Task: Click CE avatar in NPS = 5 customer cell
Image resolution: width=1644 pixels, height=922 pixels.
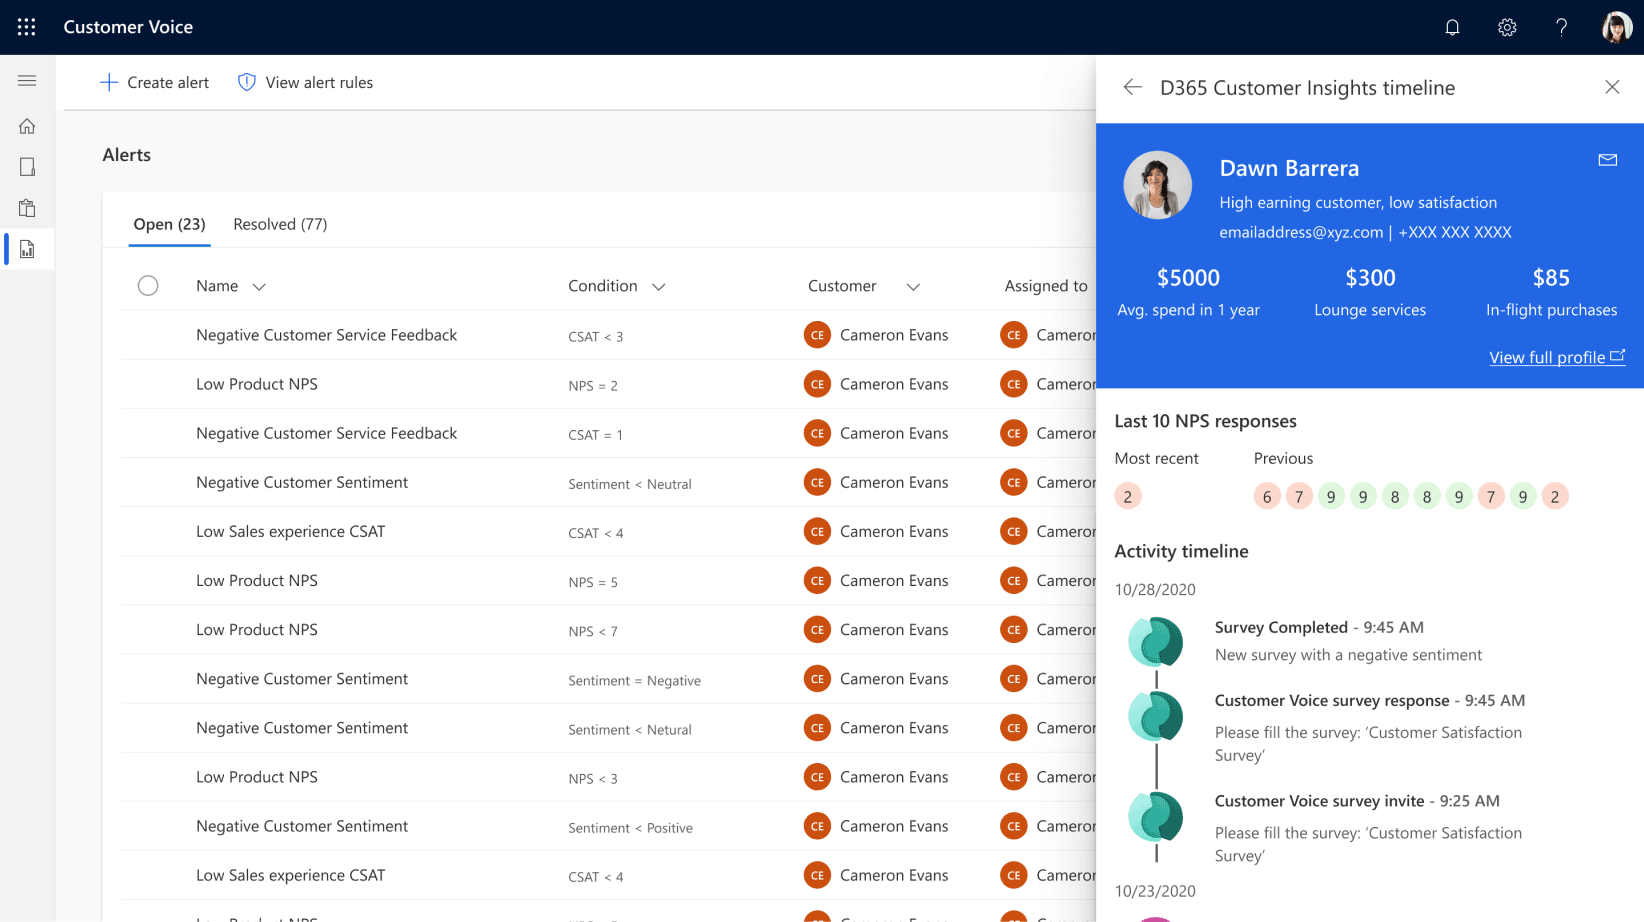Action: pyautogui.click(x=817, y=580)
